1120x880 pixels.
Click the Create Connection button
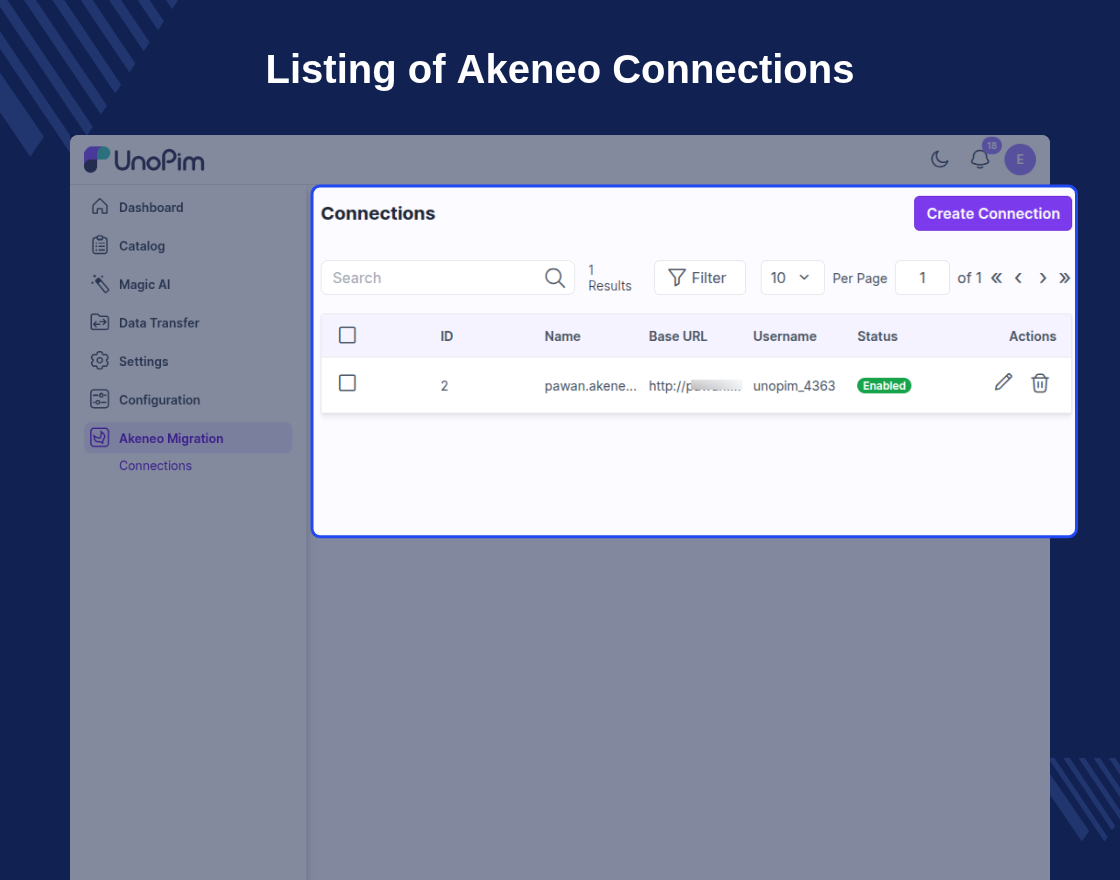coord(993,214)
